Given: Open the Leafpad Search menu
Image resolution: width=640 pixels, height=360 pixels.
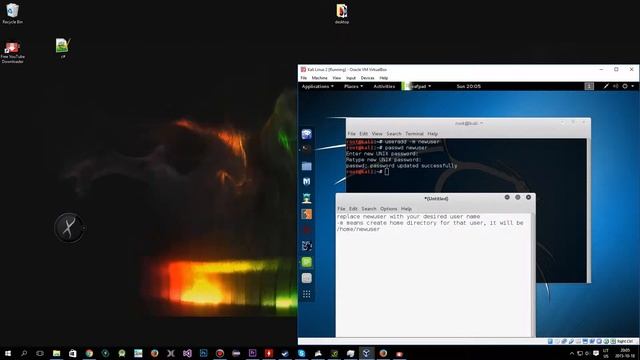Looking at the screenshot, I should point(369,209).
